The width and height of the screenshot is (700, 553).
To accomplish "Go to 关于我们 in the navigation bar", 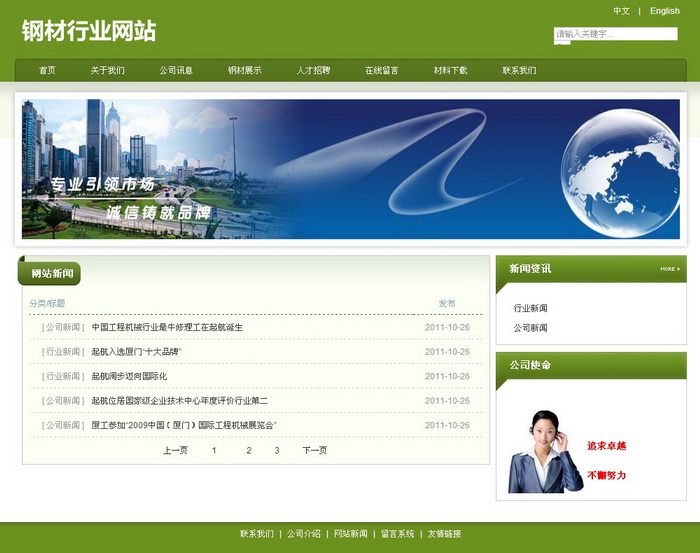I will click(108, 71).
